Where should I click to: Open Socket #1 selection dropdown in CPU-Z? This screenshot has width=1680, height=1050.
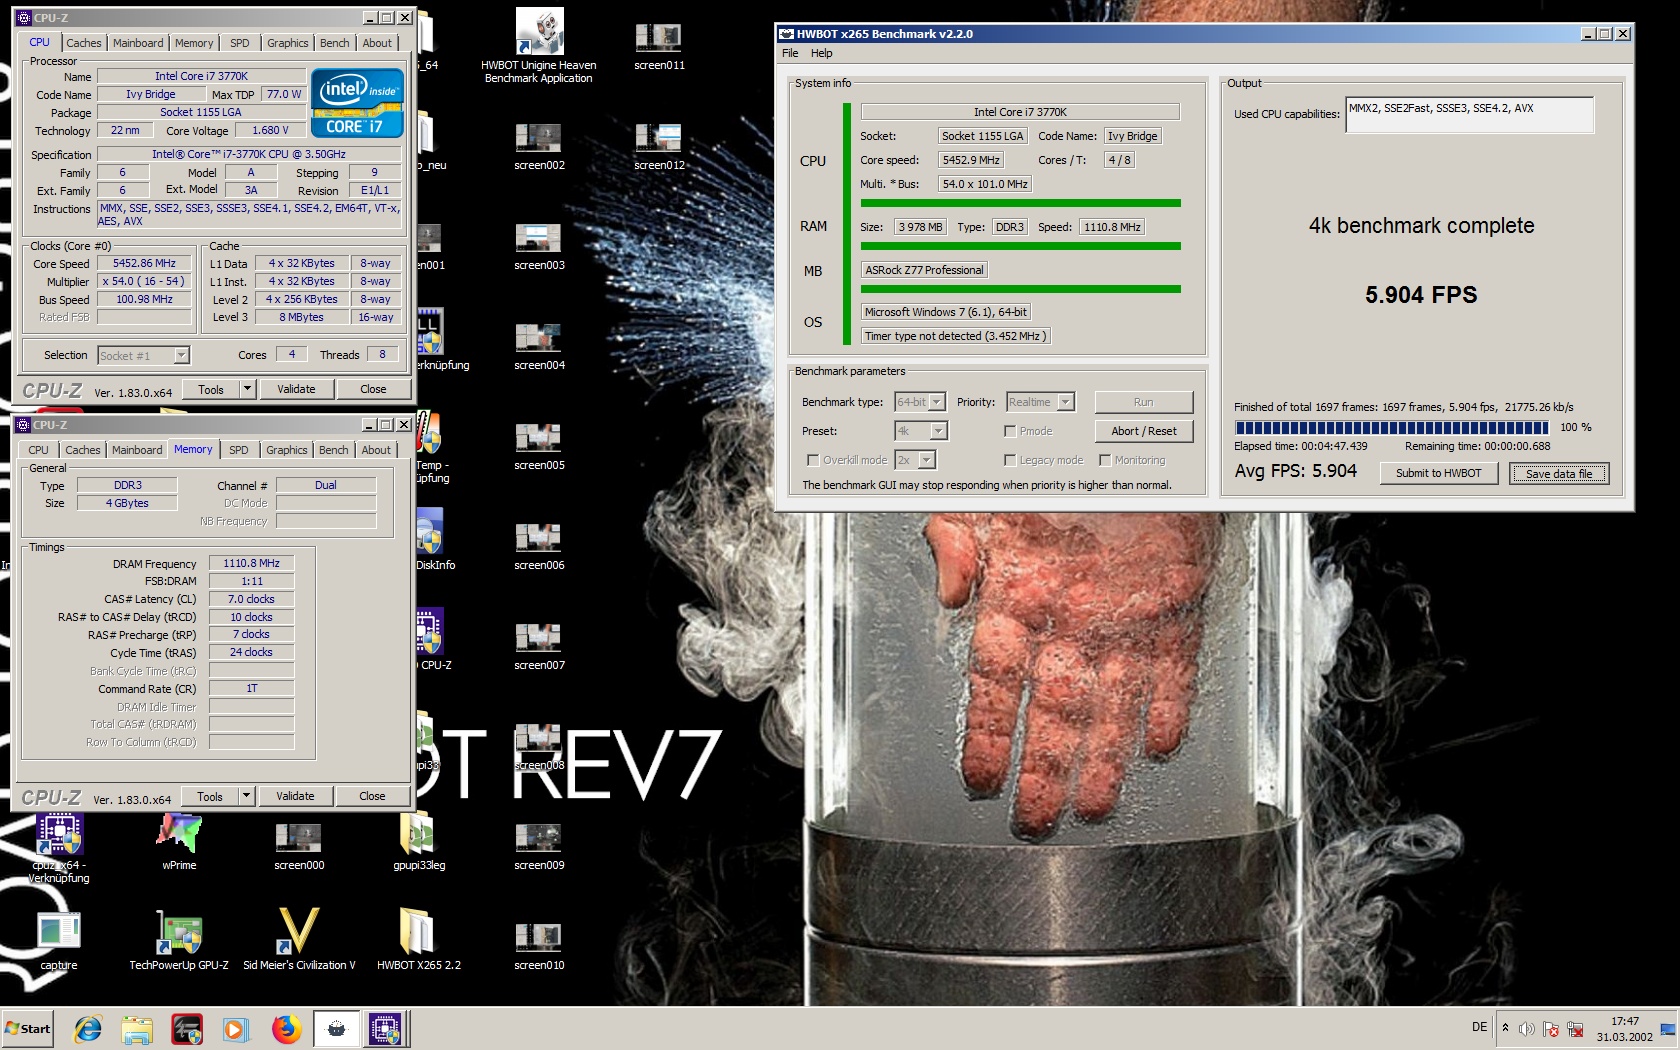click(x=144, y=355)
